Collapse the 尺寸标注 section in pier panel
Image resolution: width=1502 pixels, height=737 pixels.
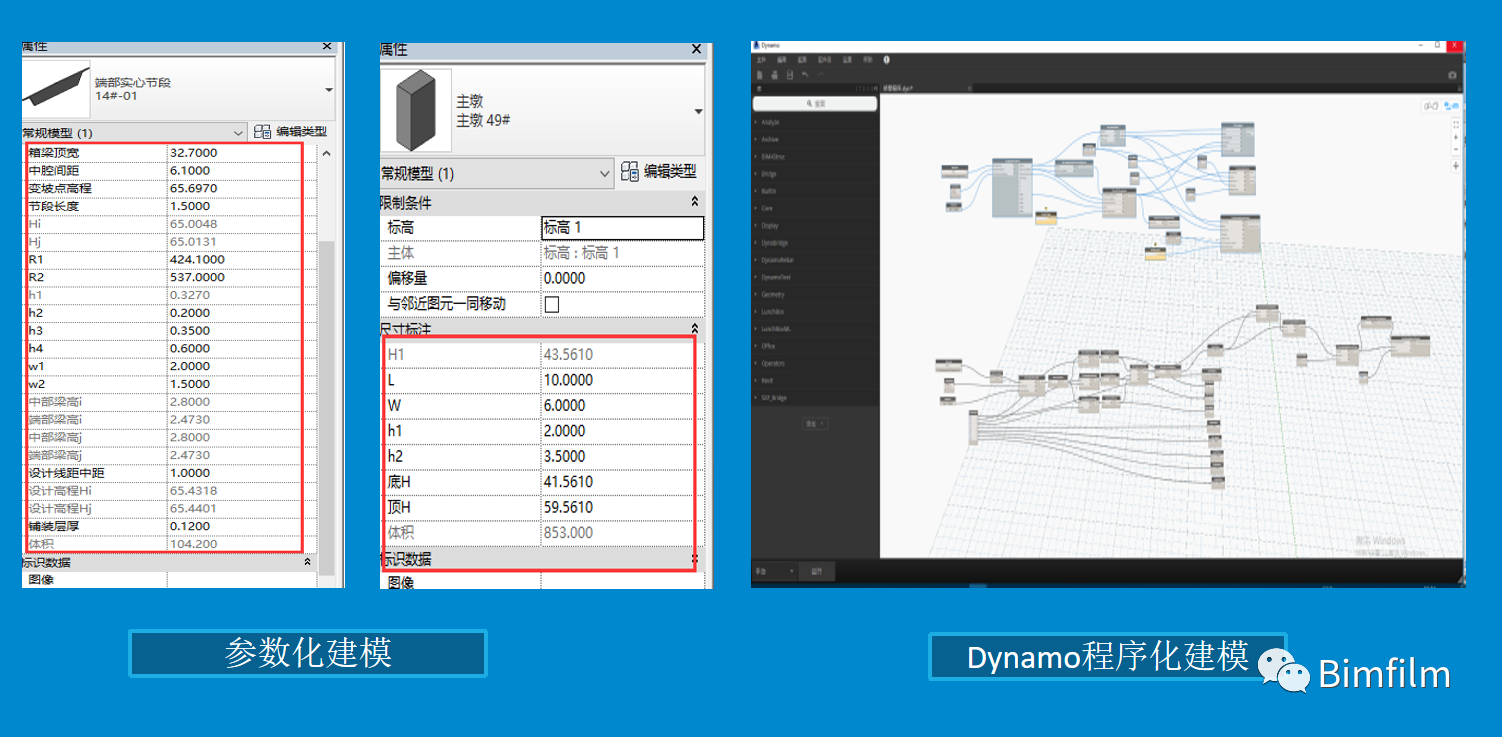pyautogui.click(x=695, y=329)
